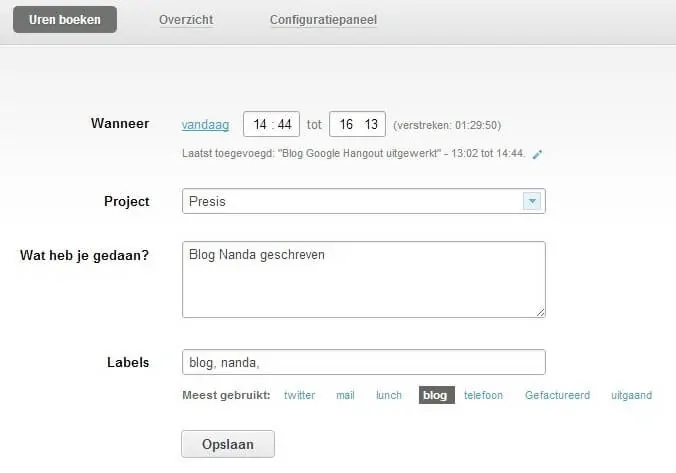Add the mail label

point(345,395)
